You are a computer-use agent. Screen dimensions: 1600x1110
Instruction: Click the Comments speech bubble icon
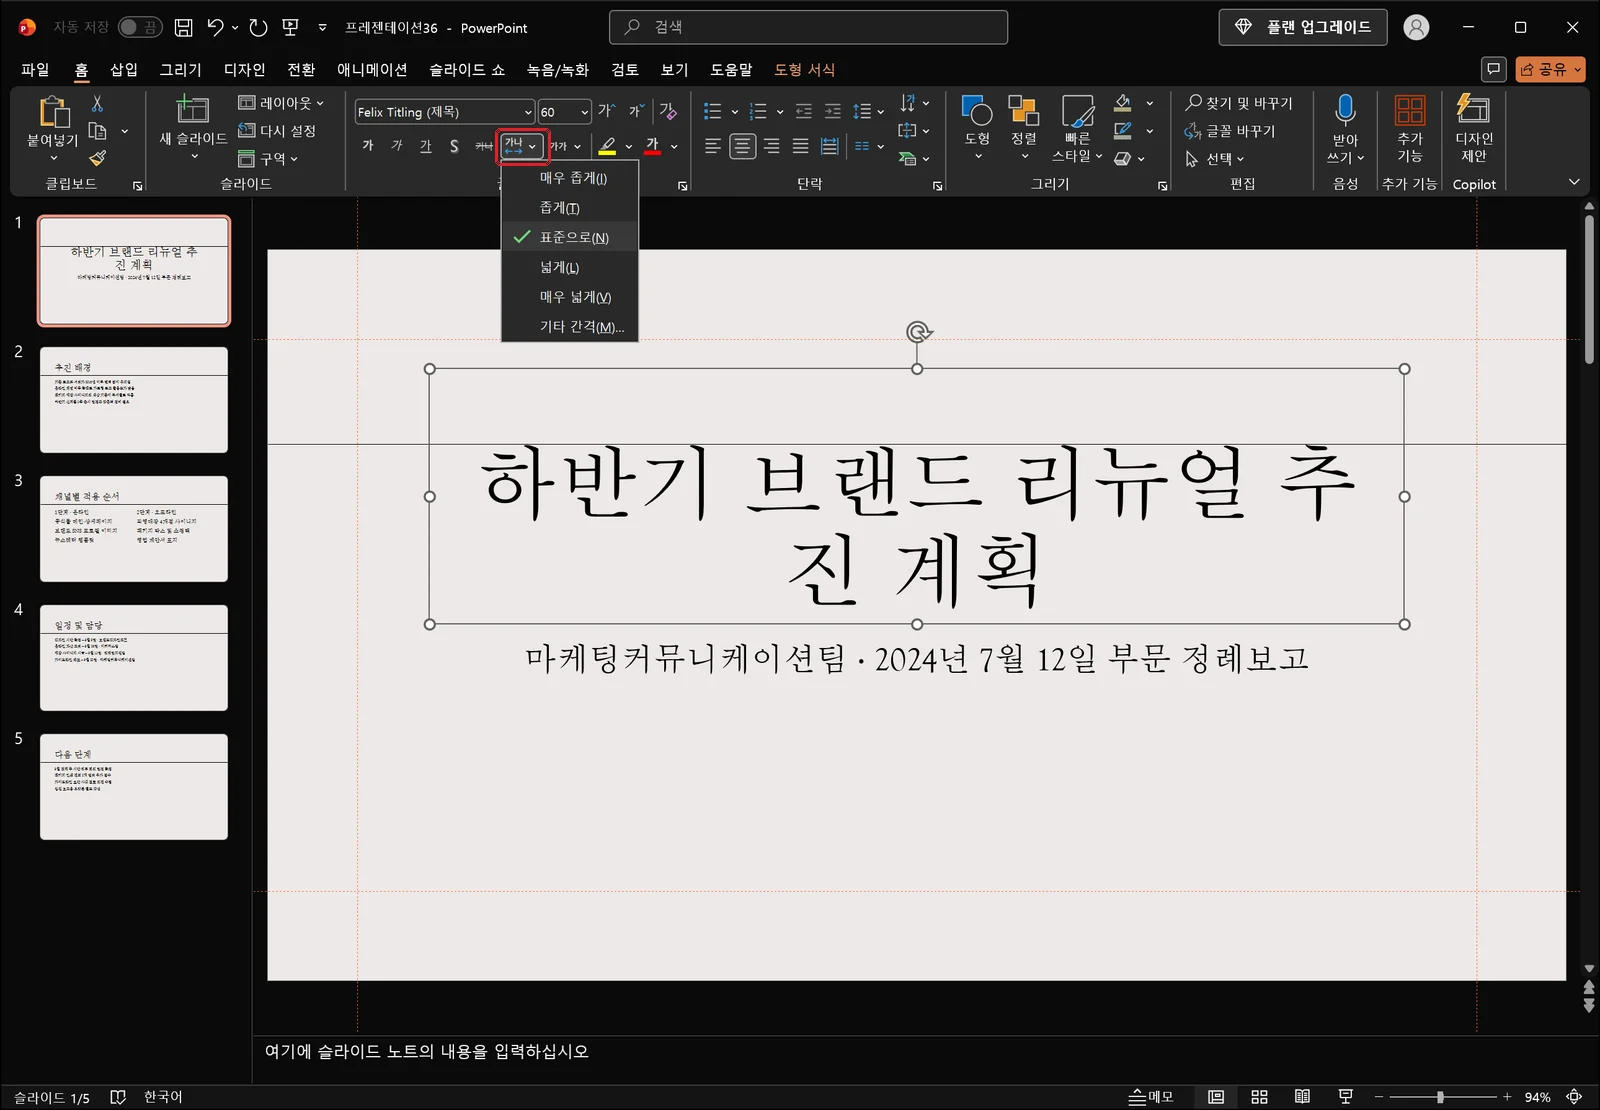1493,69
